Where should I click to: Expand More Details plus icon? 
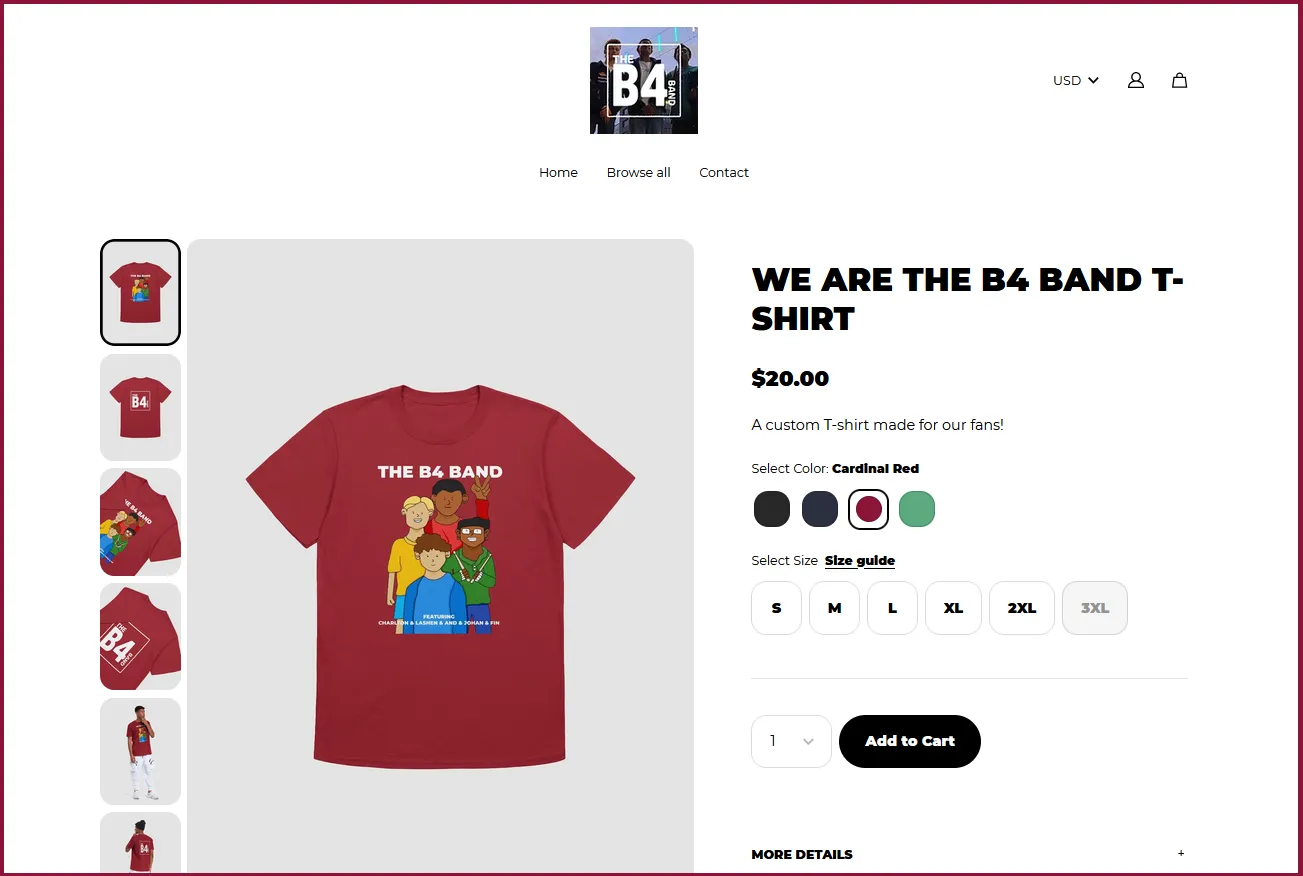(1181, 853)
